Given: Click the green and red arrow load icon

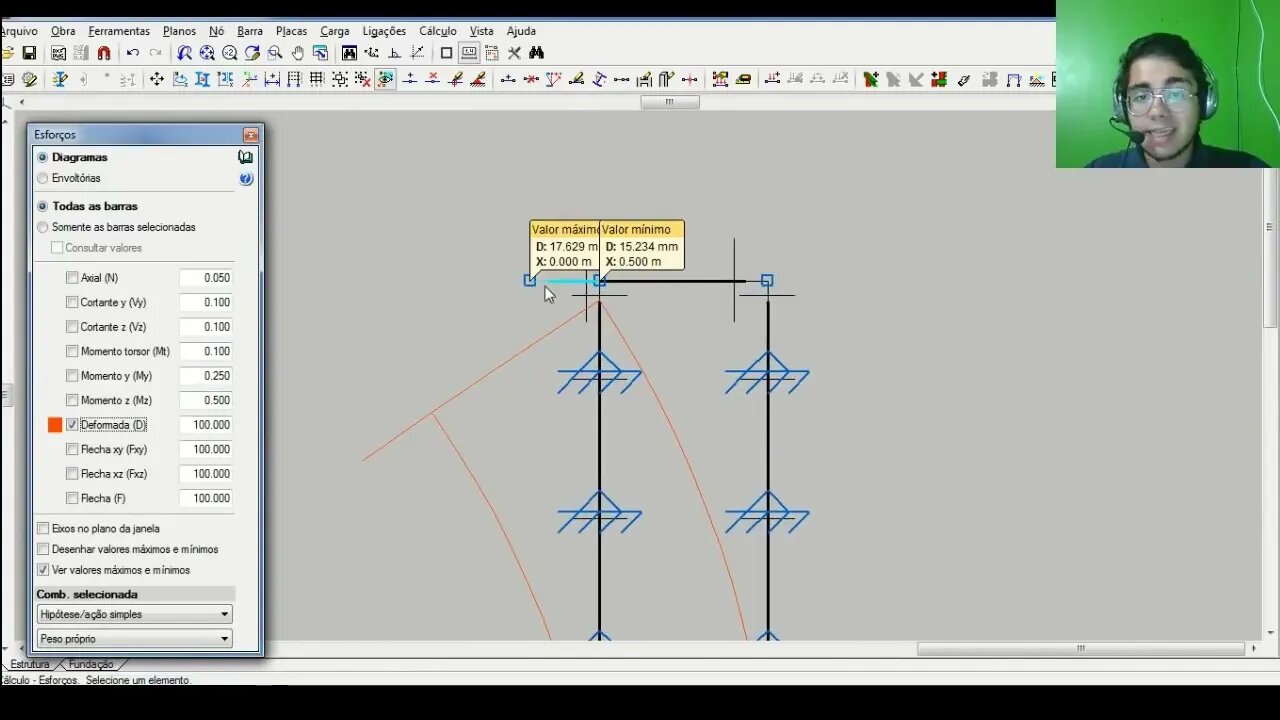Looking at the screenshot, I should coord(871,79).
